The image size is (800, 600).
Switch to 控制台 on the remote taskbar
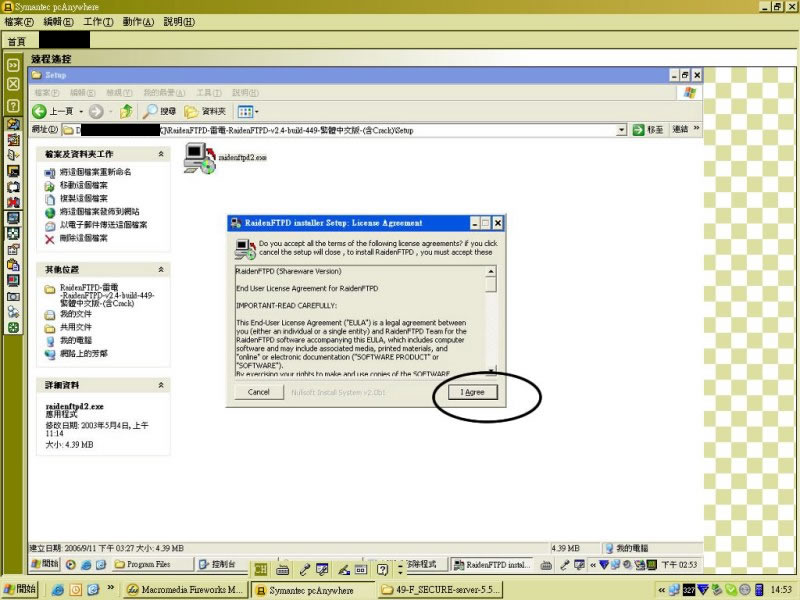(x=222, y=564)
